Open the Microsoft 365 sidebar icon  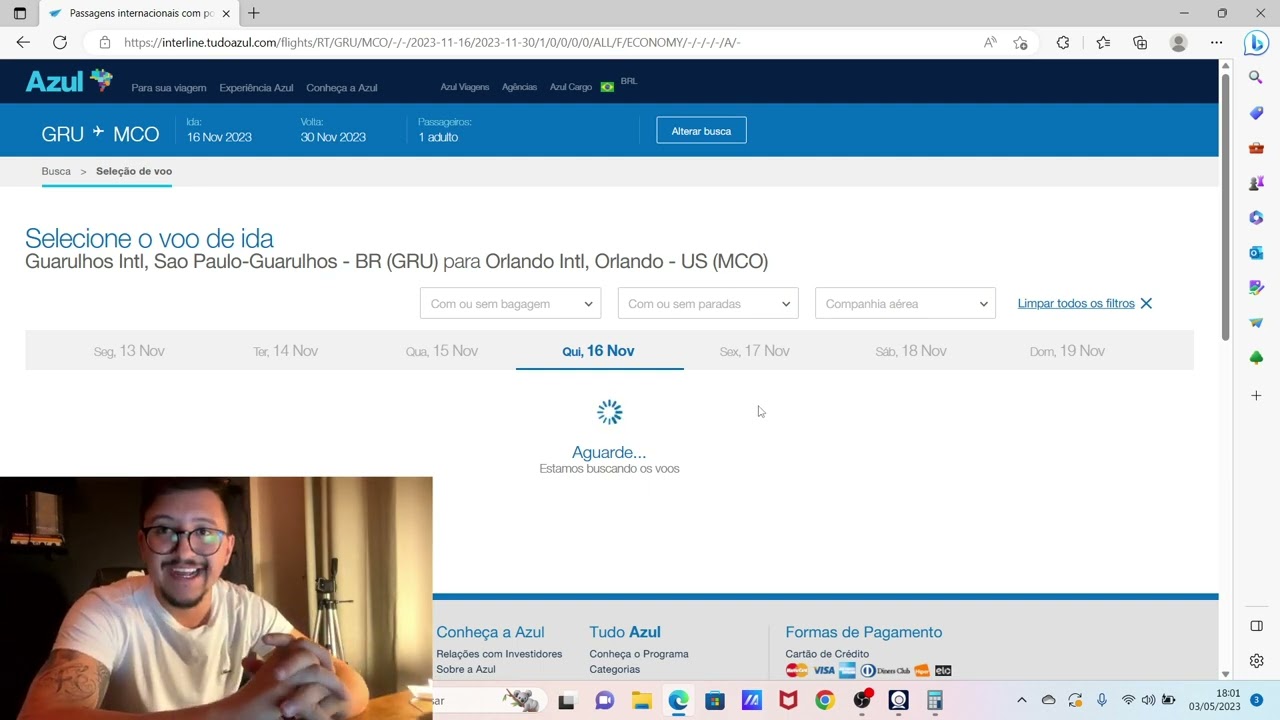pyautogui.click(x=1256, y=218)
